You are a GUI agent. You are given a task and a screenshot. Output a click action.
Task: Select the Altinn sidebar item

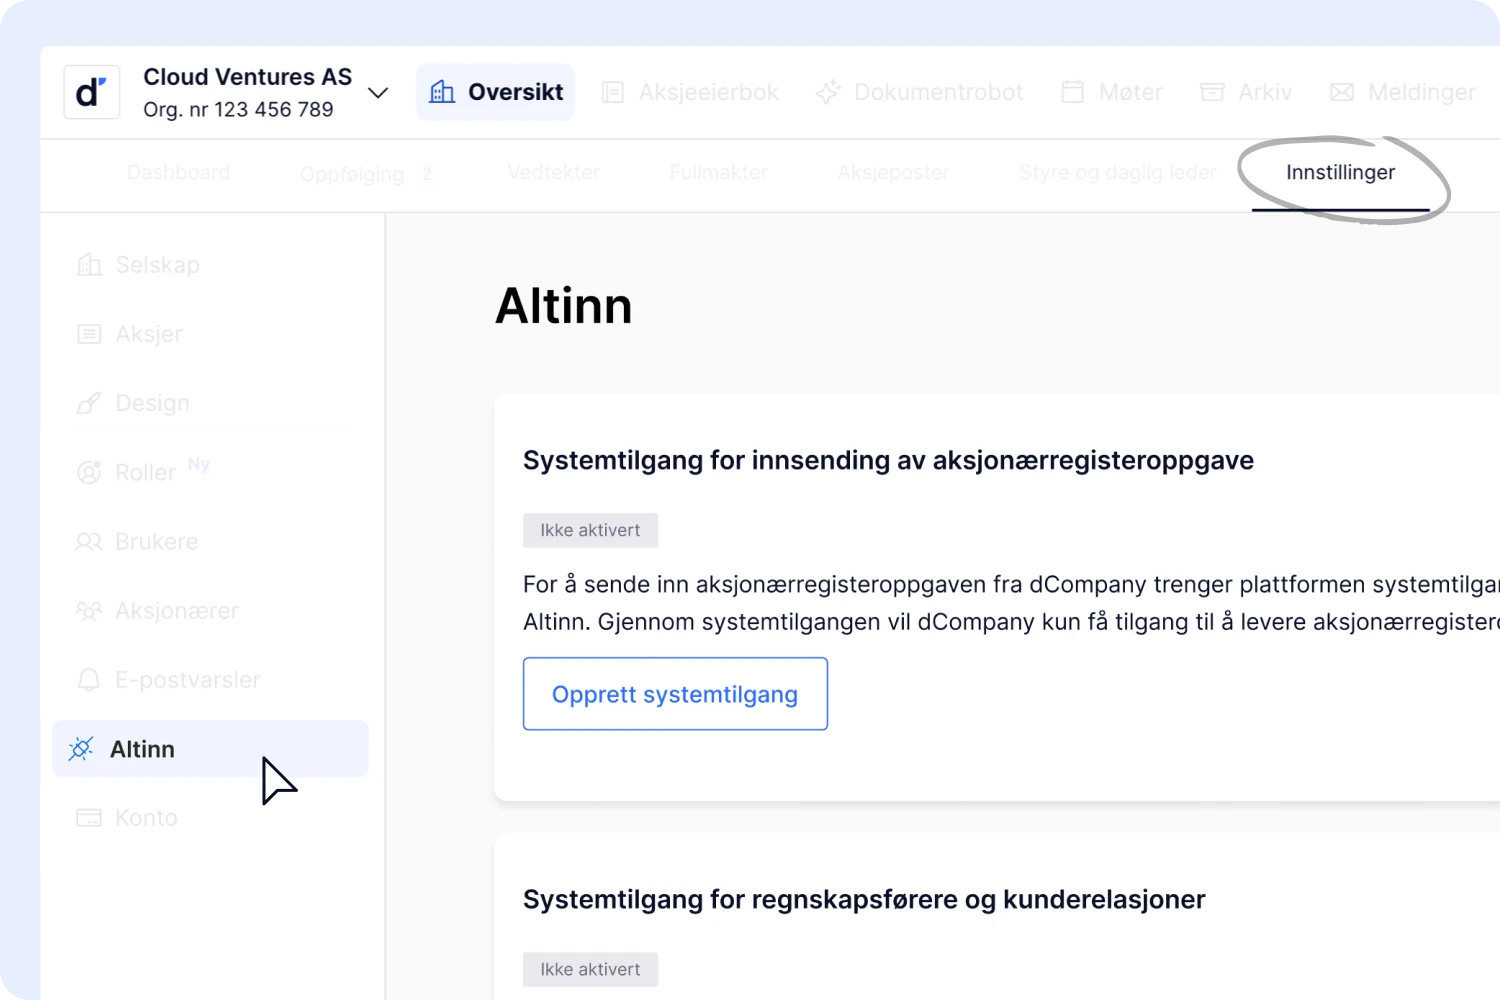(142, 749)
